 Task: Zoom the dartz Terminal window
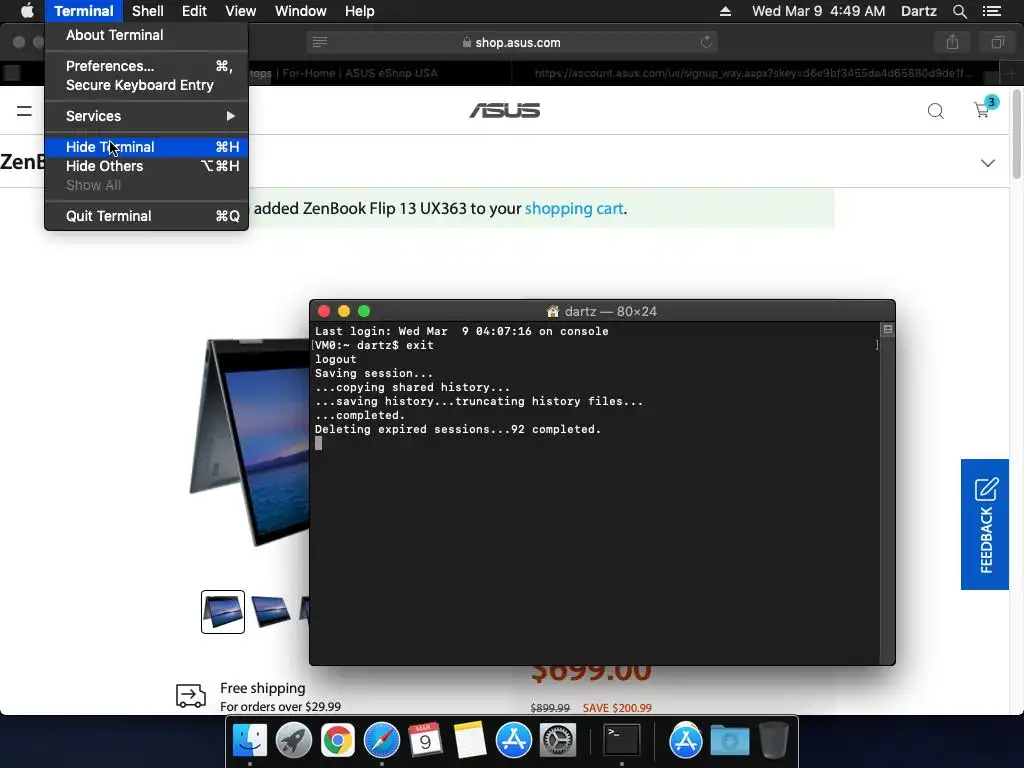[364, 312]
